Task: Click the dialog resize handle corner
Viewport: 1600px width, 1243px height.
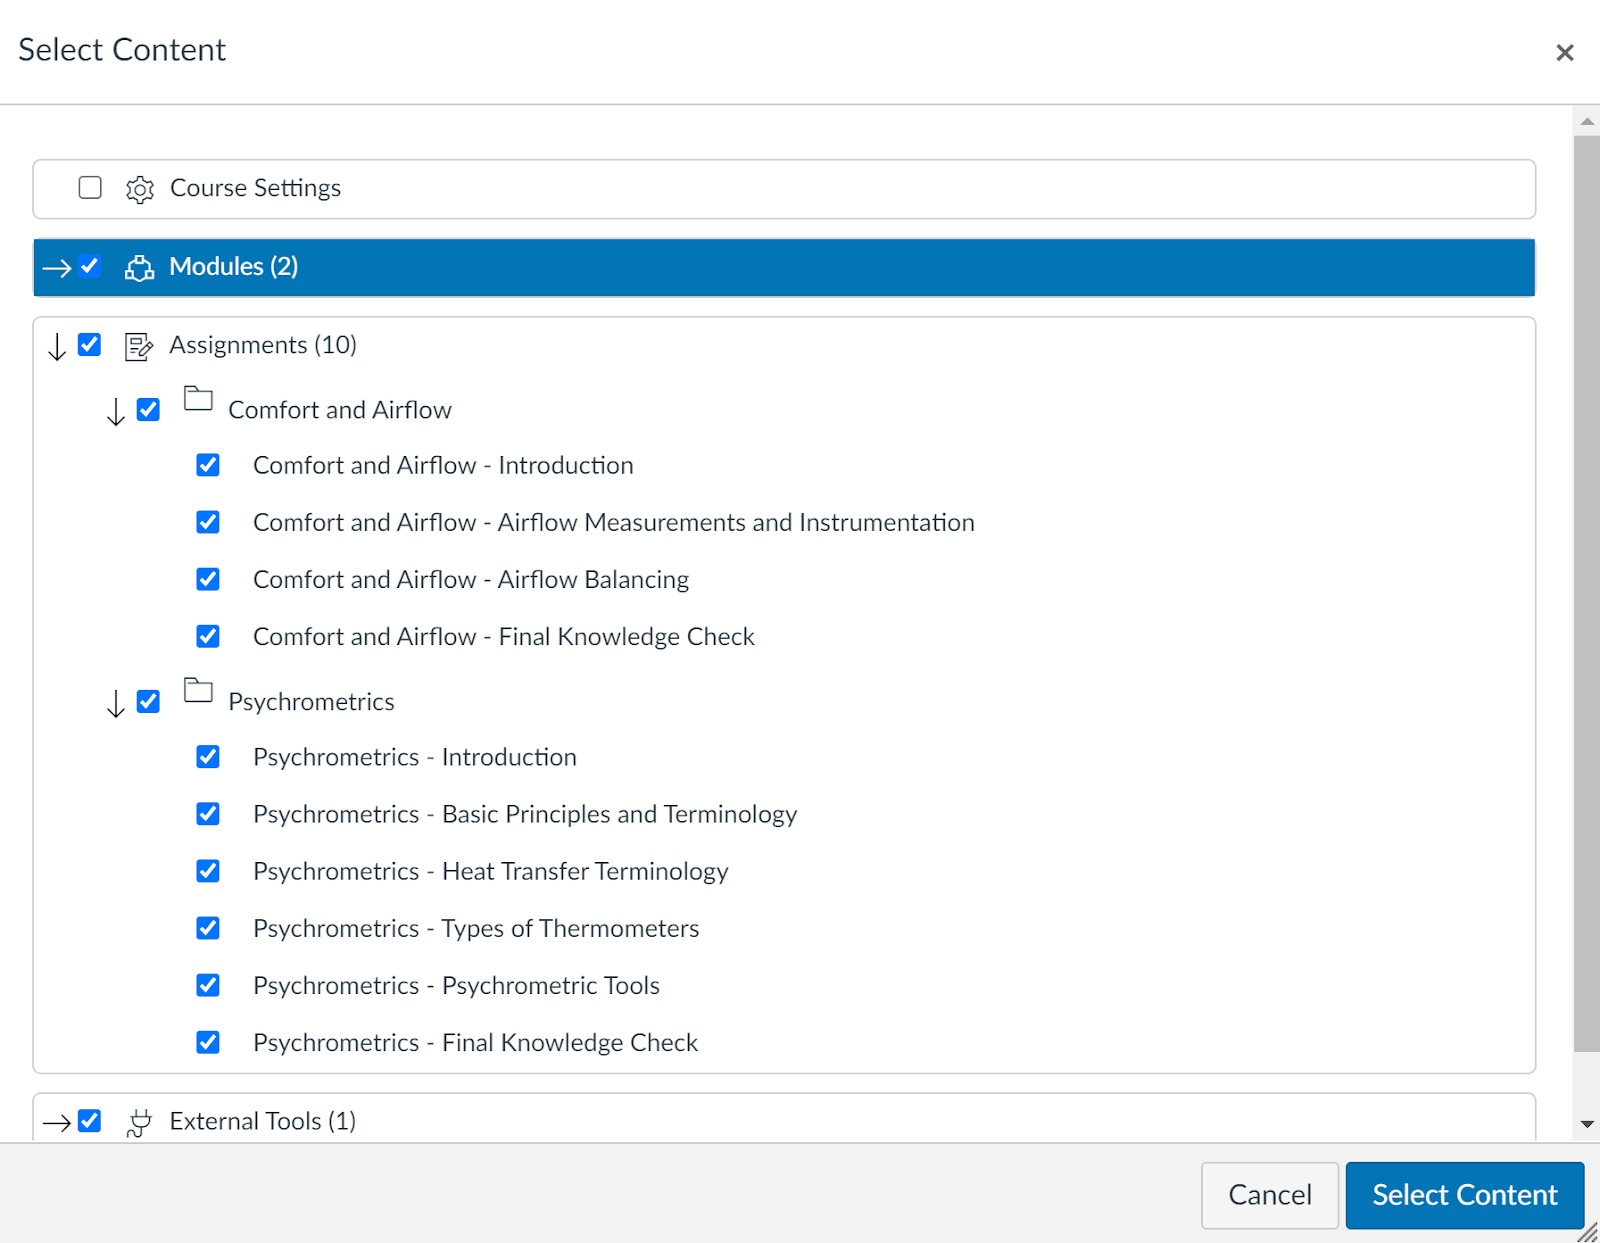Action: [x=1588, y=1232]
